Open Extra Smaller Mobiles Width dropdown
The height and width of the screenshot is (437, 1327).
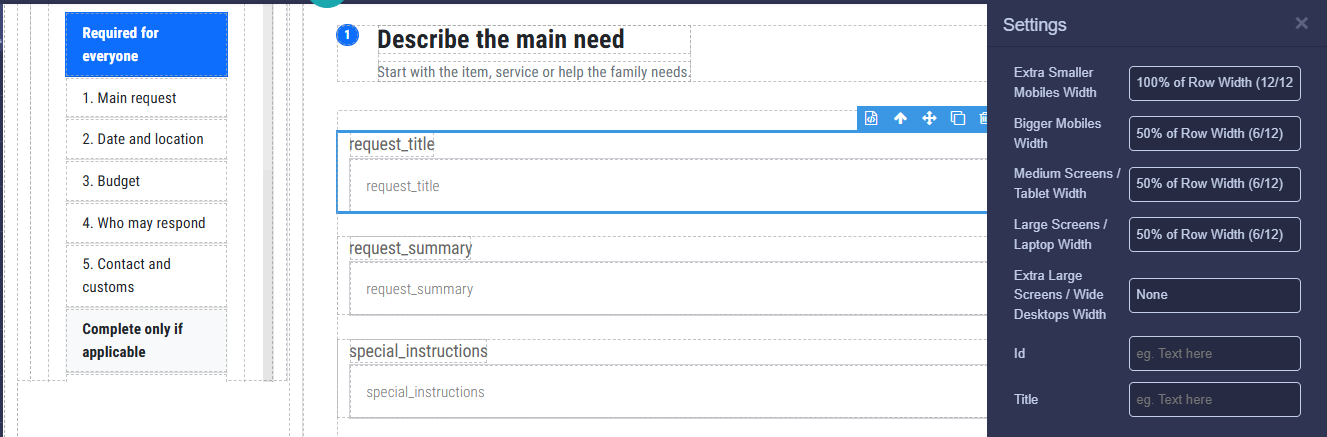tap(1215, 83)
